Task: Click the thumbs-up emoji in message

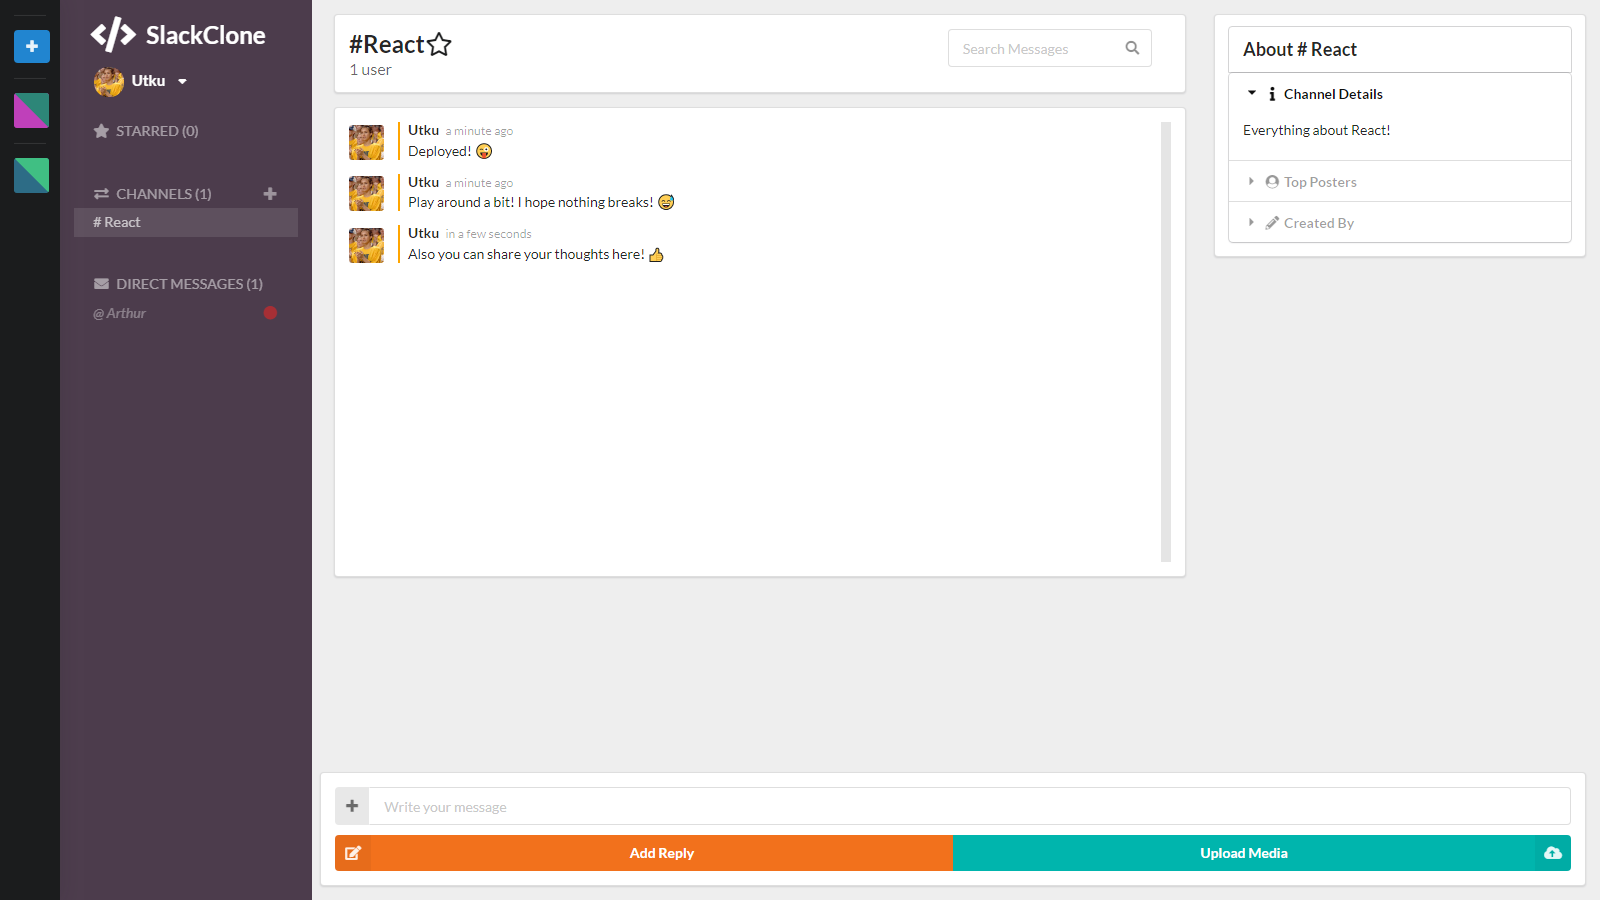Action: (656, 255)
